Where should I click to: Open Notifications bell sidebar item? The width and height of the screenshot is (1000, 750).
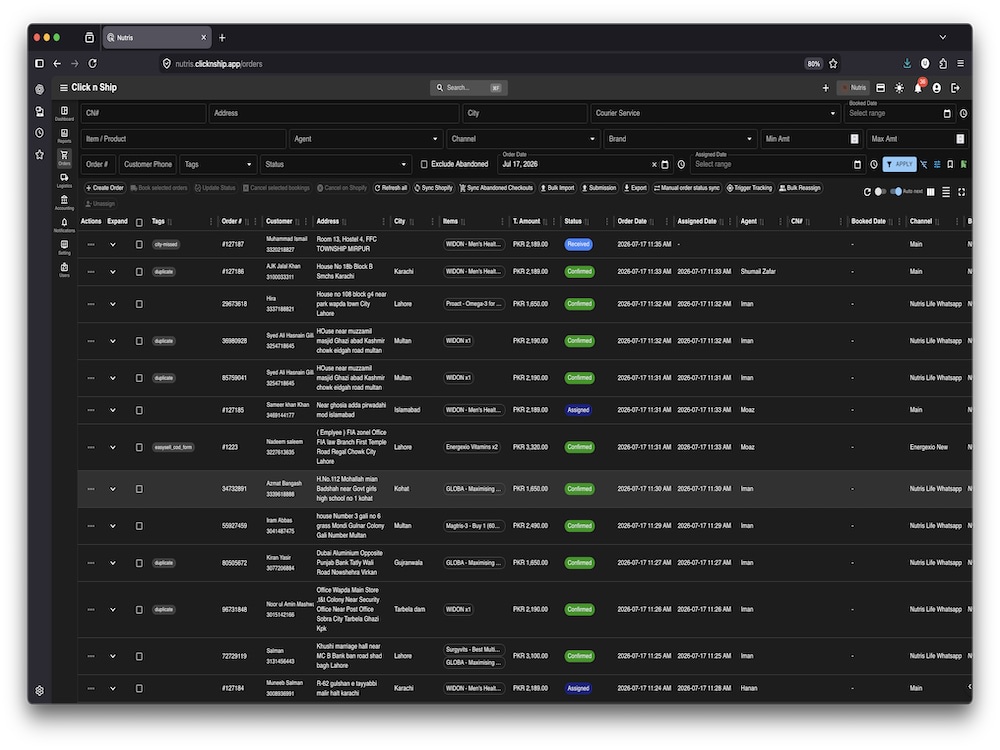(x=64, y=225)
